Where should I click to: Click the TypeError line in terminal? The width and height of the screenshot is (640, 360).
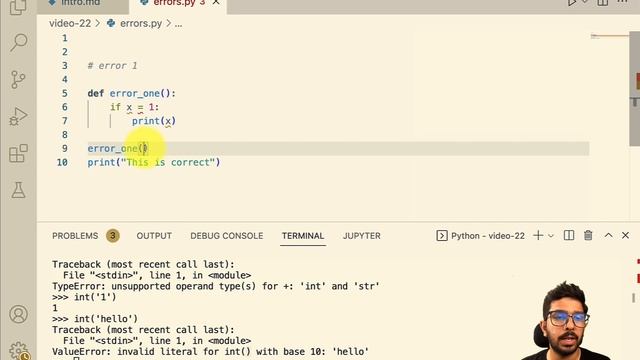pyautogui.click(x=216, y=286)
